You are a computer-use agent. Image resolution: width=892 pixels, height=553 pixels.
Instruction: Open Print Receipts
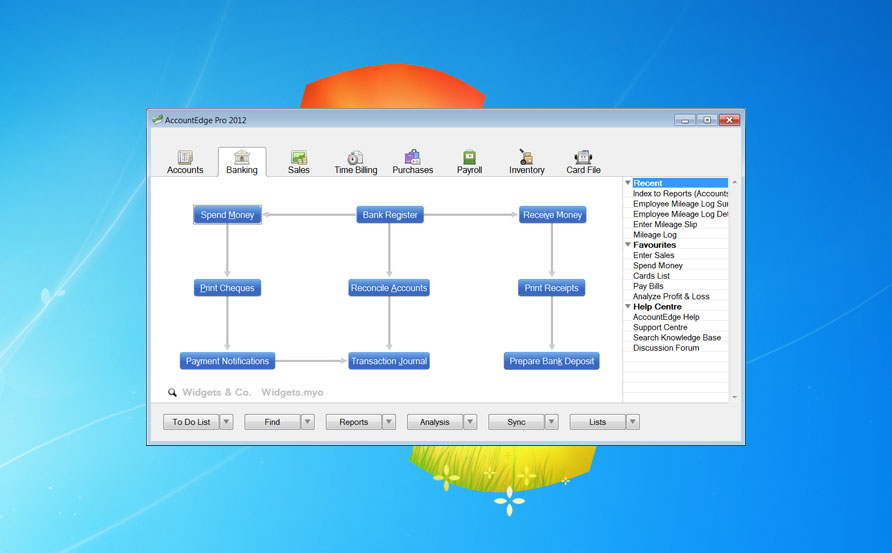point(551,288)
